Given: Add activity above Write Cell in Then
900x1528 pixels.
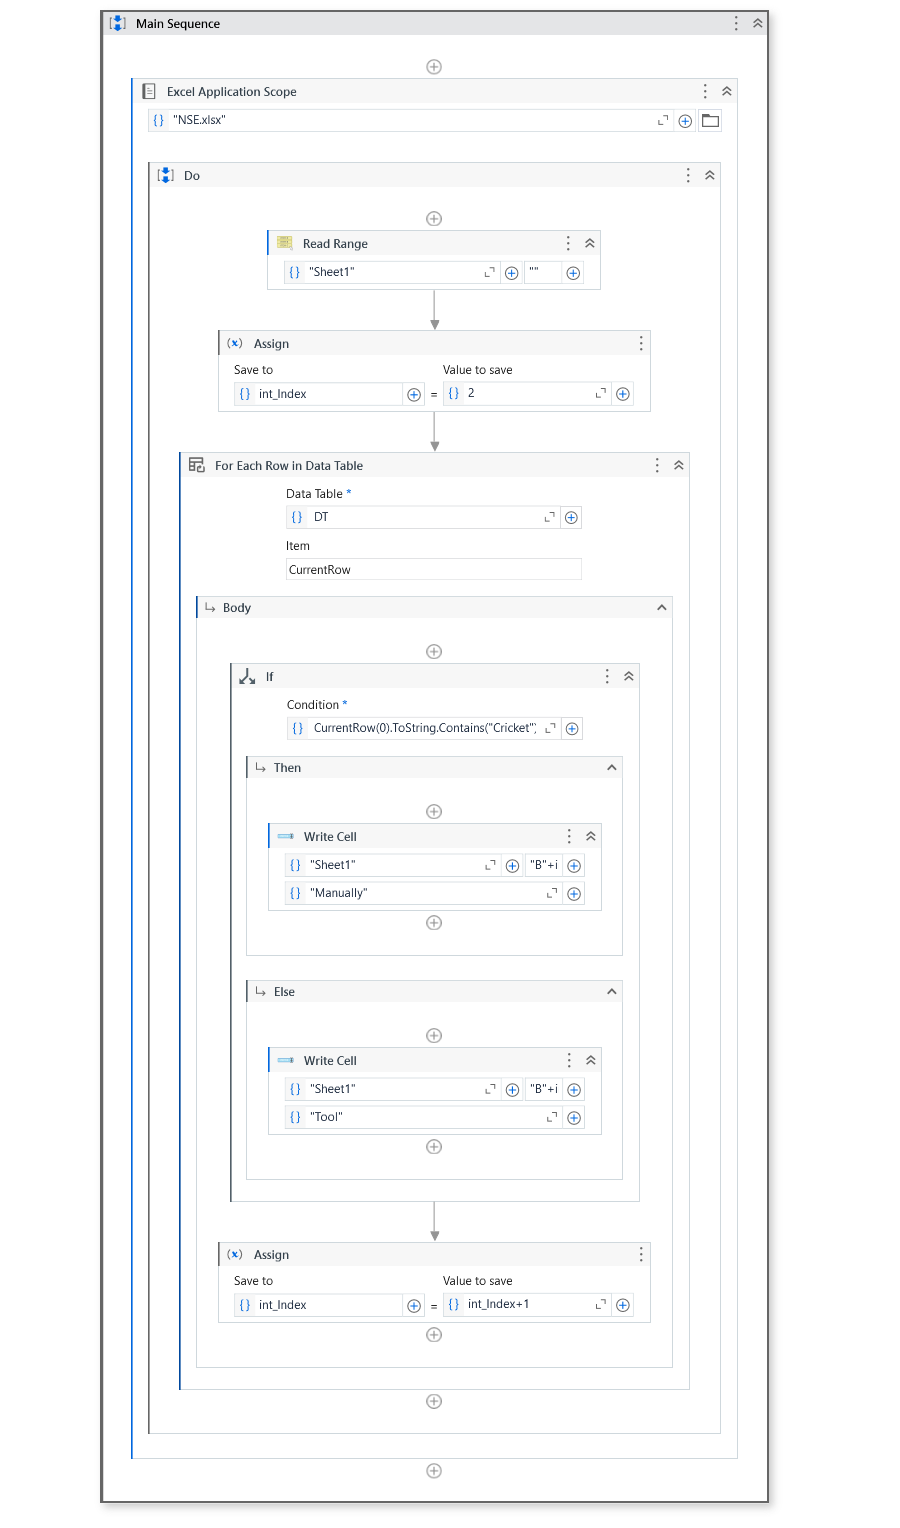Looking at the screenshot, I should (434, 812).
